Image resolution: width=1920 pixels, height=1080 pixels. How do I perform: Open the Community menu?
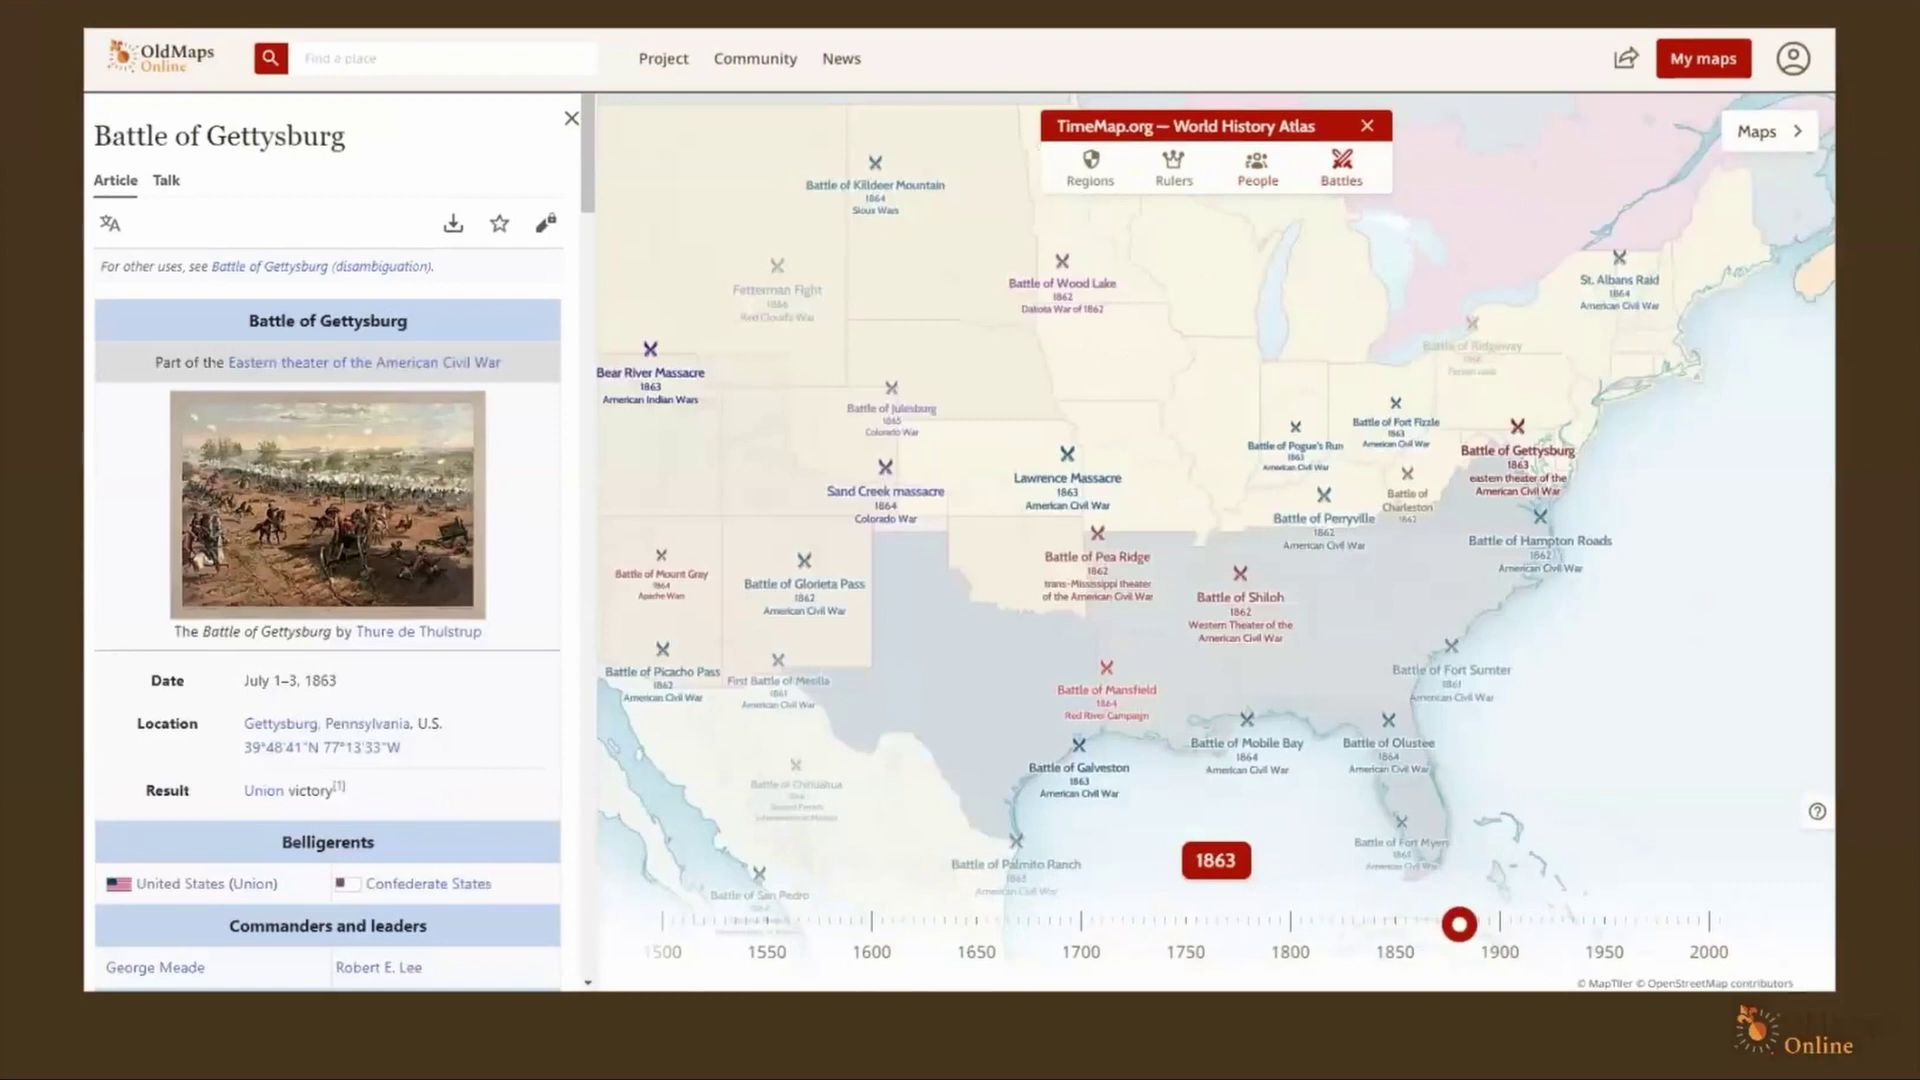[755, 59]
